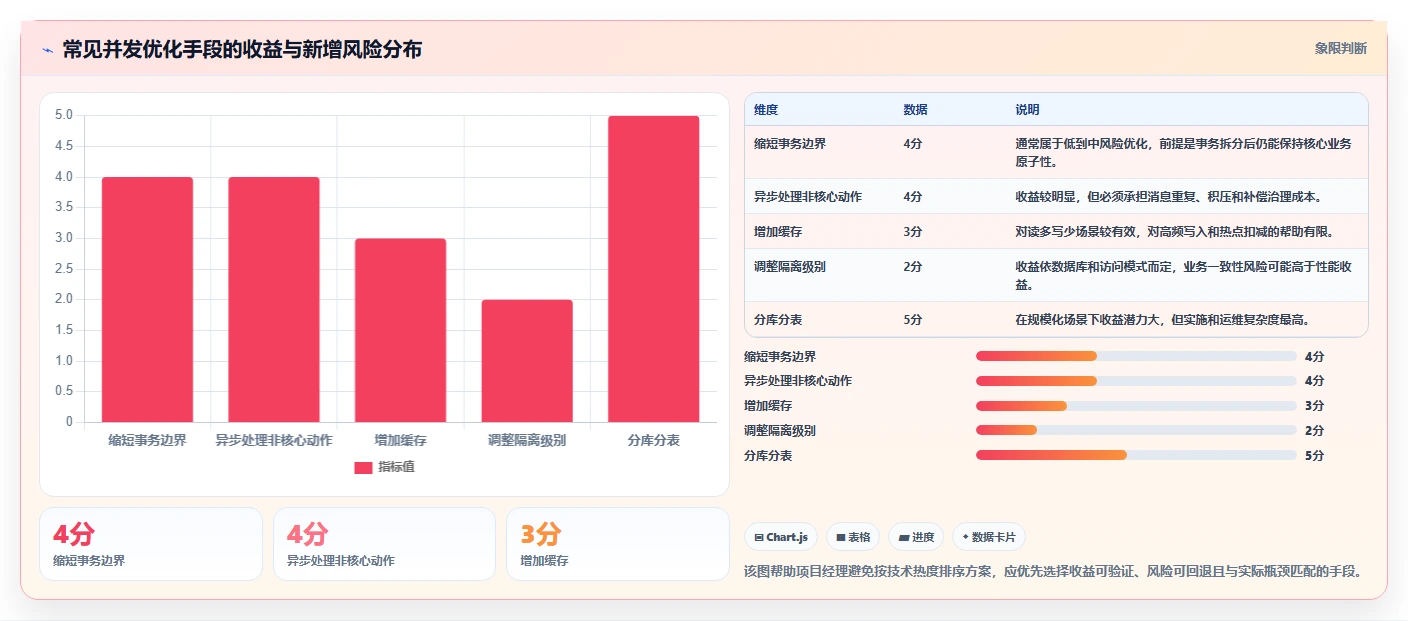Image resolution: width=1408 pixels, height=621 pixels.
Task: Click the 5.0 y-axis tick label
Action: (x=64, y=115)
